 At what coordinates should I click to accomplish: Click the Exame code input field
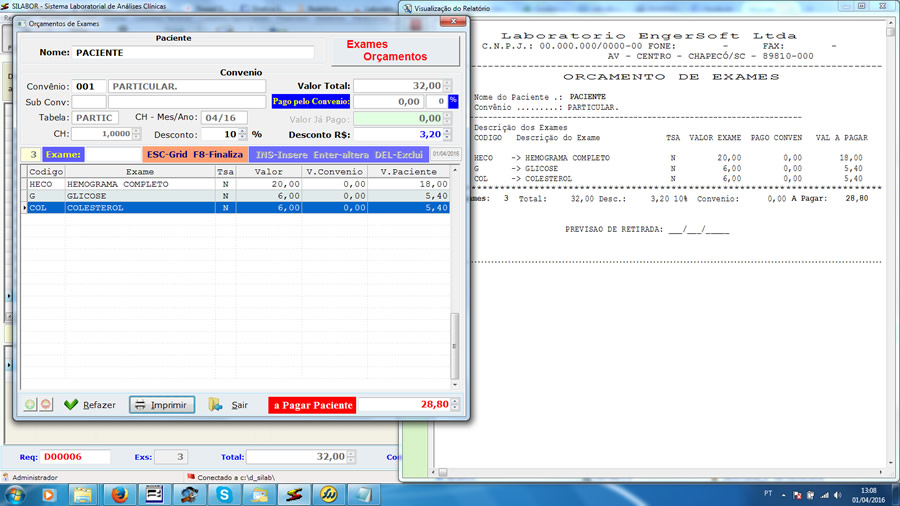pos(112,155)
